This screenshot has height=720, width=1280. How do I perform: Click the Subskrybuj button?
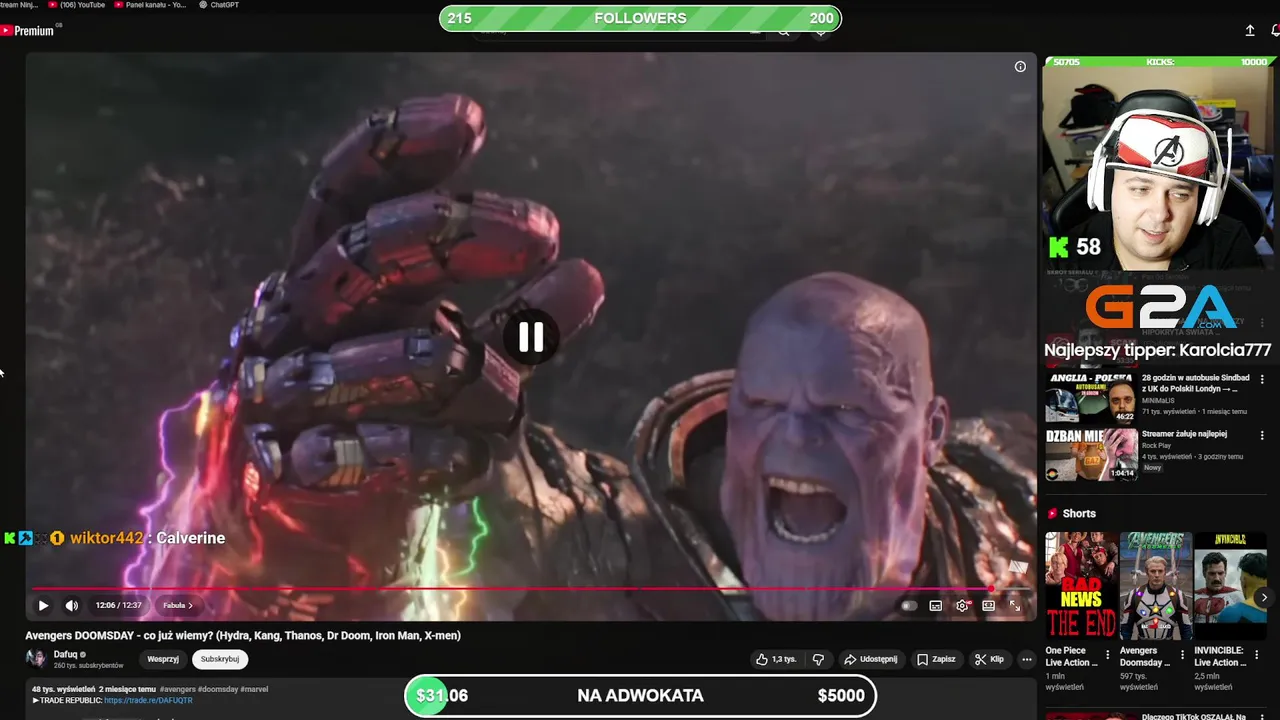coord(220,659)
